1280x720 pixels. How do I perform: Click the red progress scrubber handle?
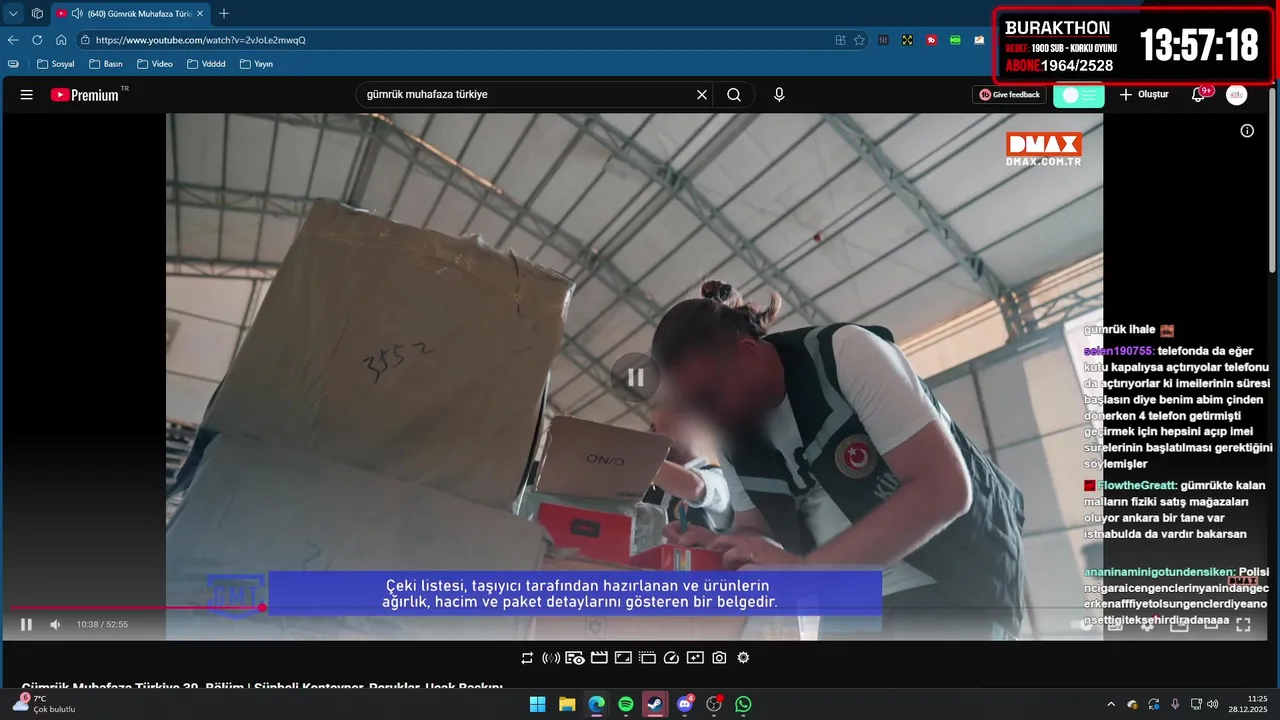pos(262,608)
